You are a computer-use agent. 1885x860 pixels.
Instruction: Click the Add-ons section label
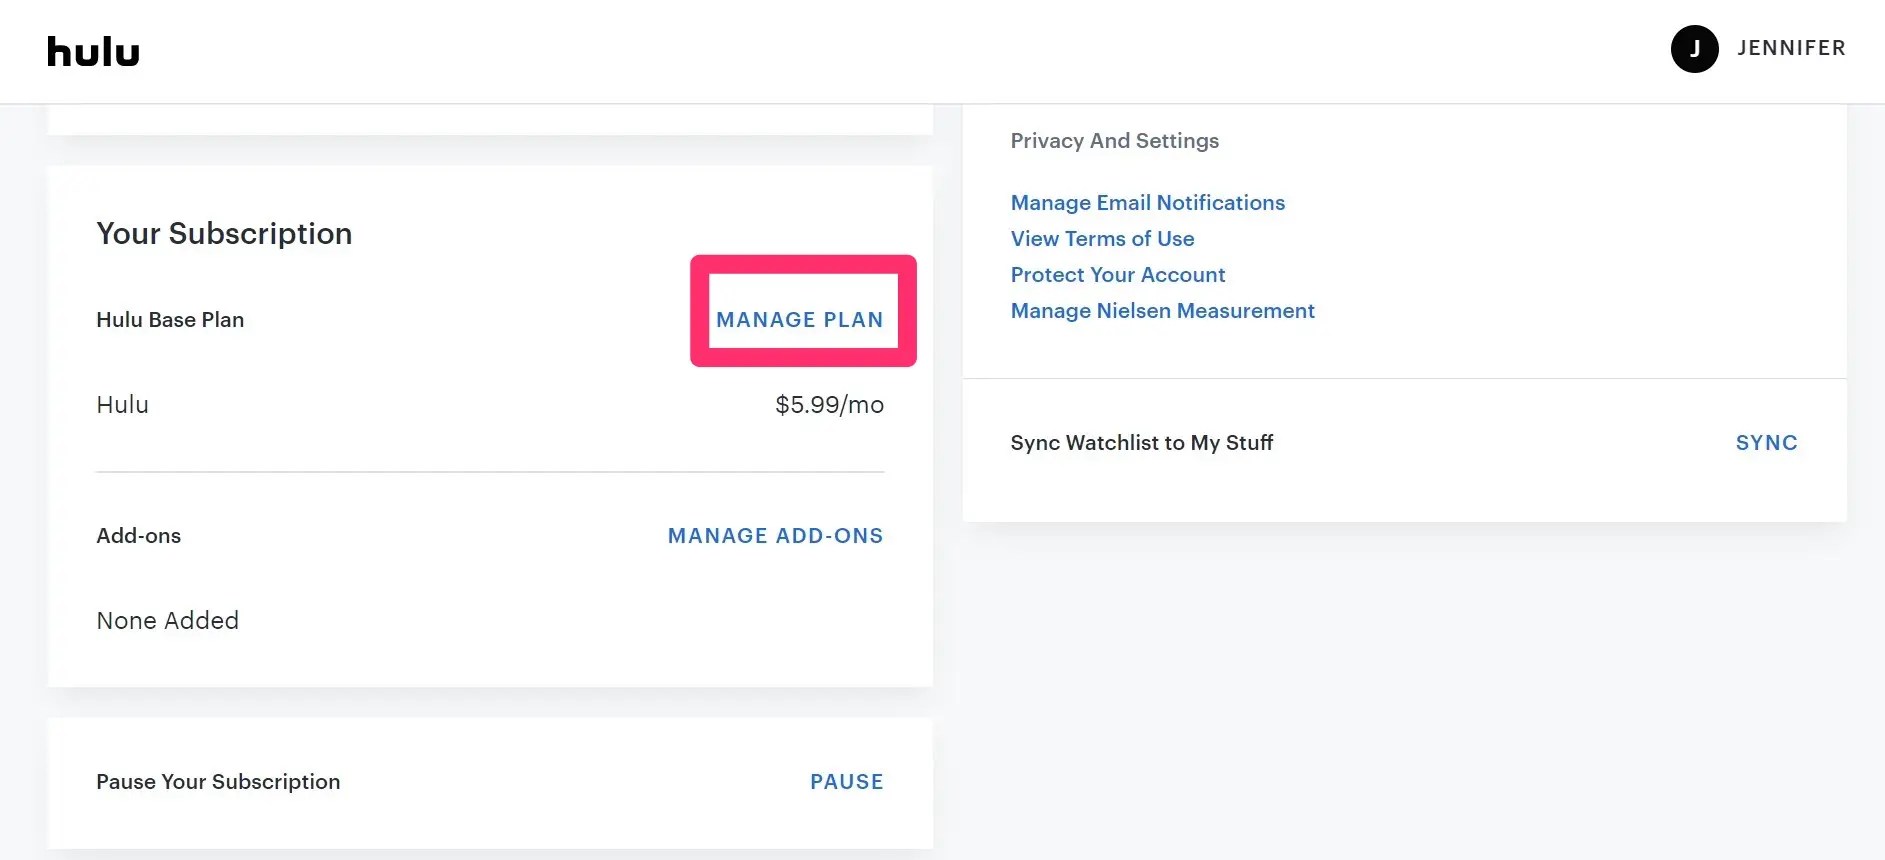138,536
